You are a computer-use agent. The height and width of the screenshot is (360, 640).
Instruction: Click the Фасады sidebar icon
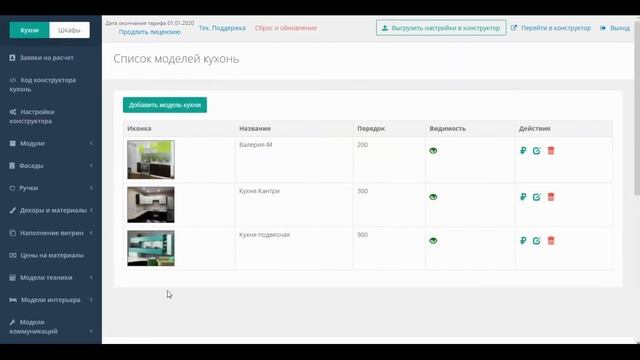click(12, 166)
